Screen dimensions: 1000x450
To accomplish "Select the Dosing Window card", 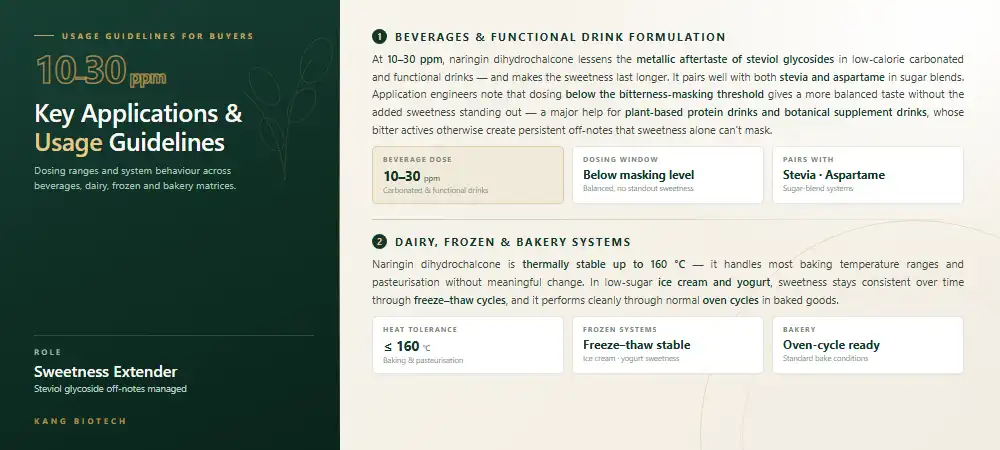I will [x=668, y=175].
